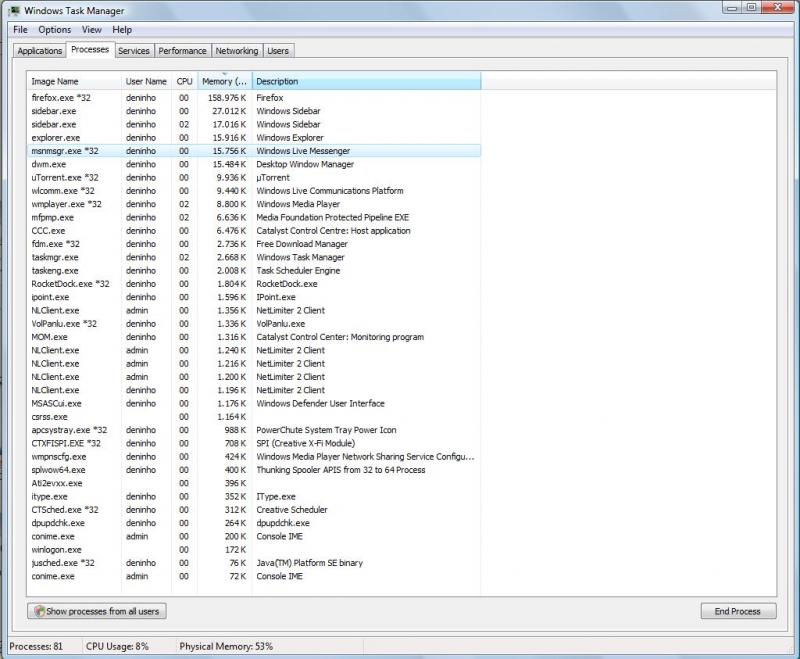Image resolution: width=800 pixels, height=659 pixels.
Task: Select msnmsgr.exe *32 process row
Action: pyautogui.click(x=254, y=151)
